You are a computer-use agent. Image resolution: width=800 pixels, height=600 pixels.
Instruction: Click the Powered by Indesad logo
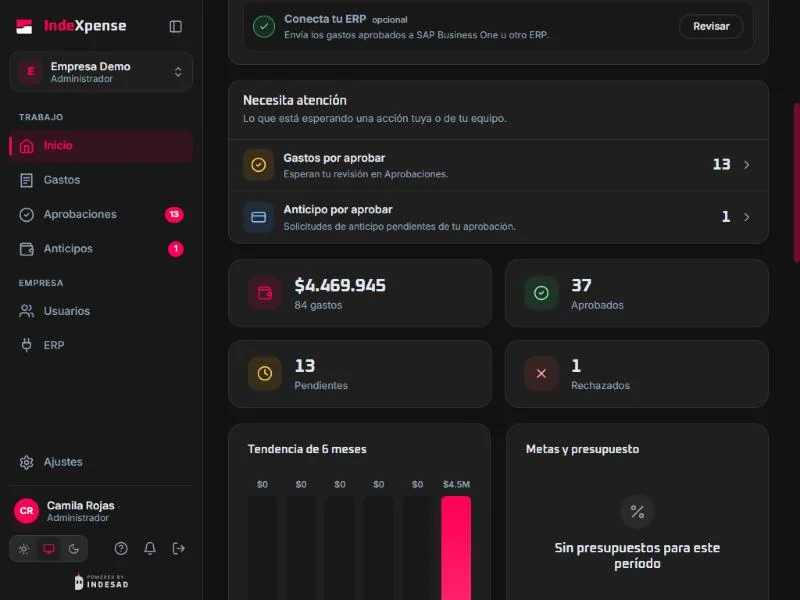(x=101, y=582)
